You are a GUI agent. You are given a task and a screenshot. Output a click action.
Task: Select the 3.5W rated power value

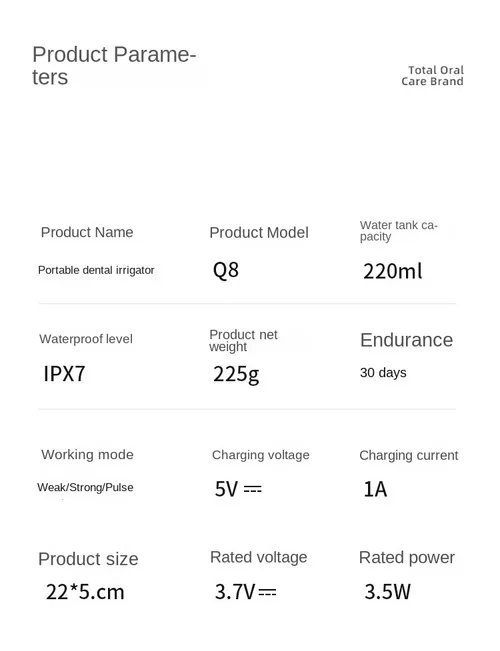click(387, 592)
